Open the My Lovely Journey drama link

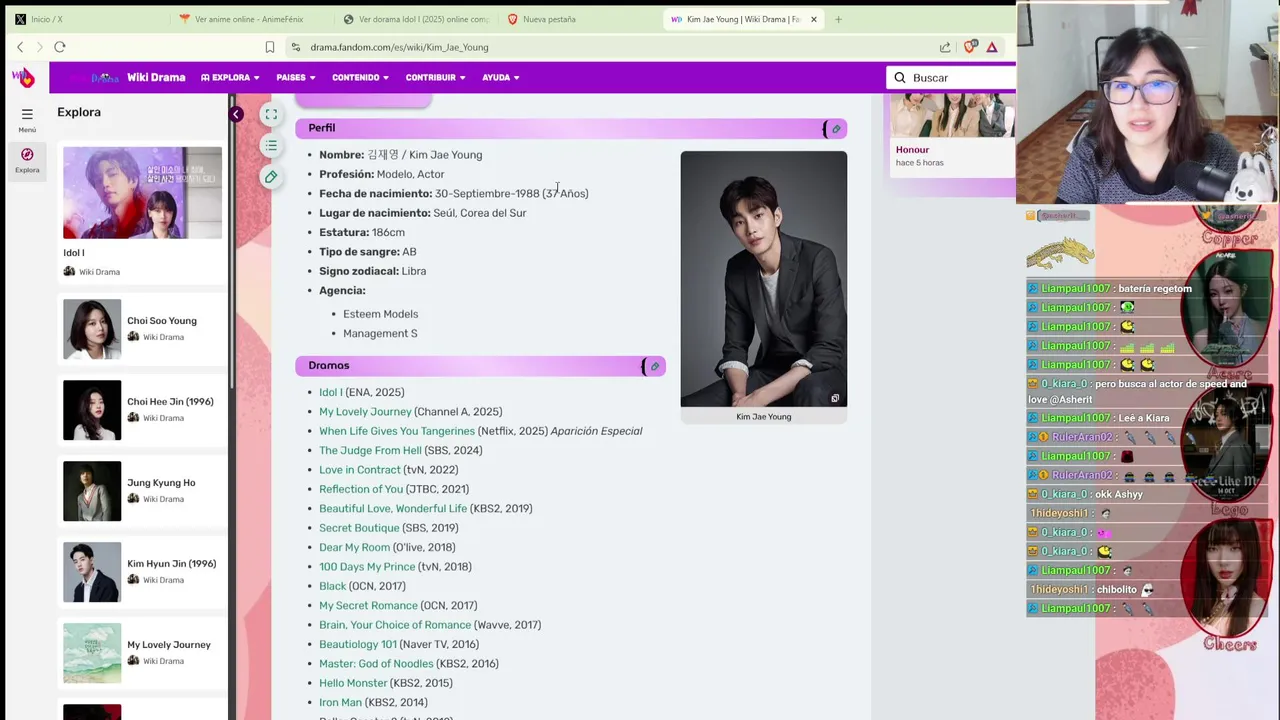(x=365, y=412)
